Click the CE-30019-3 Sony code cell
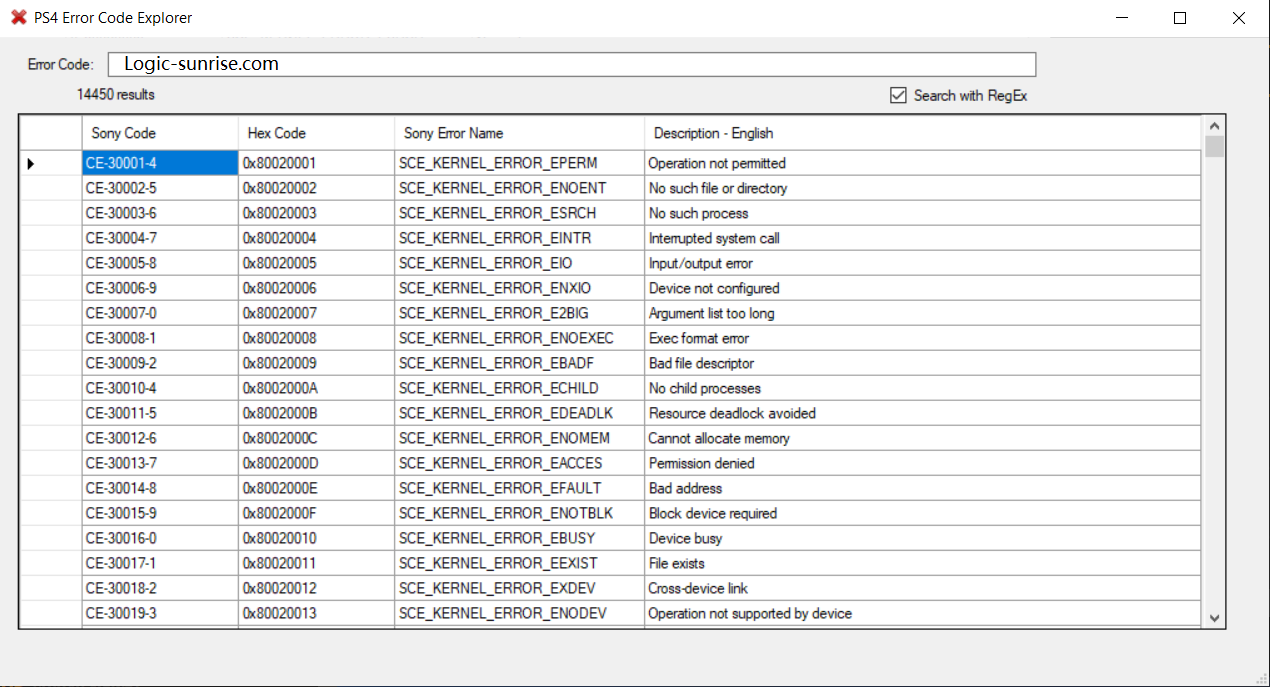This screenshot has height=687, width=1270. 159,613
